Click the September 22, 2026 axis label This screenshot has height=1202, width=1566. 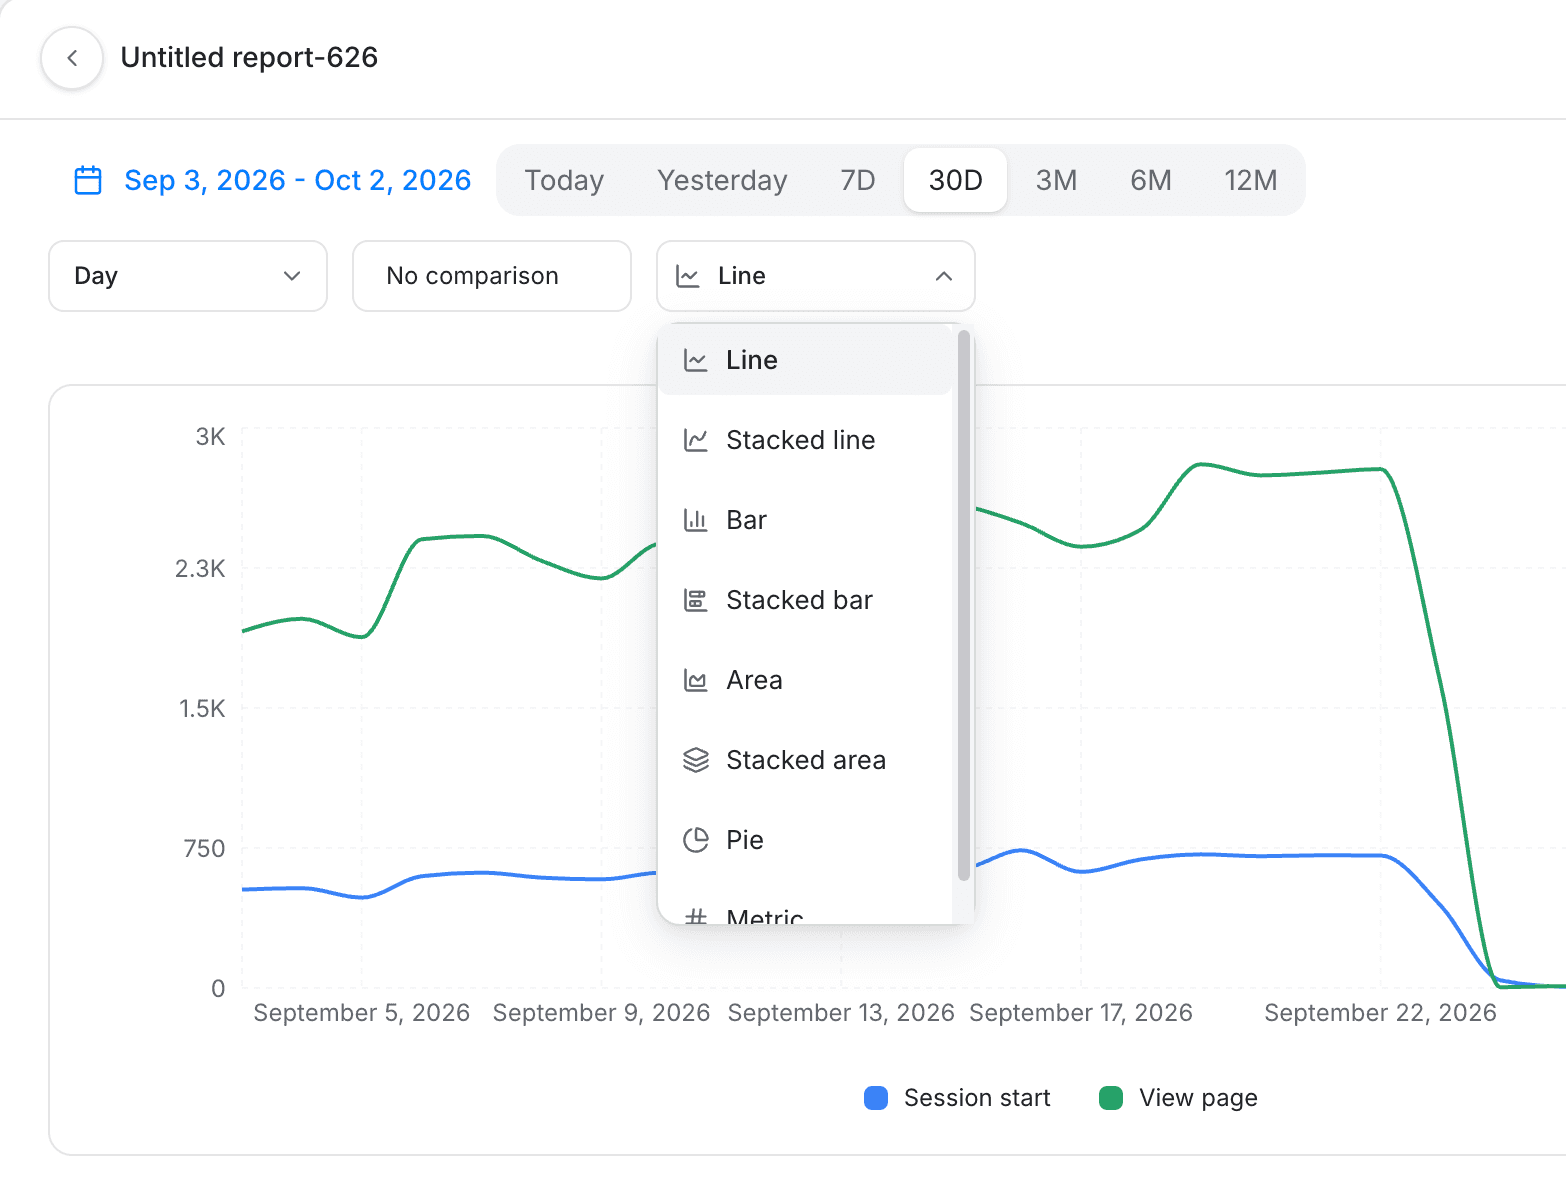1380,1013
